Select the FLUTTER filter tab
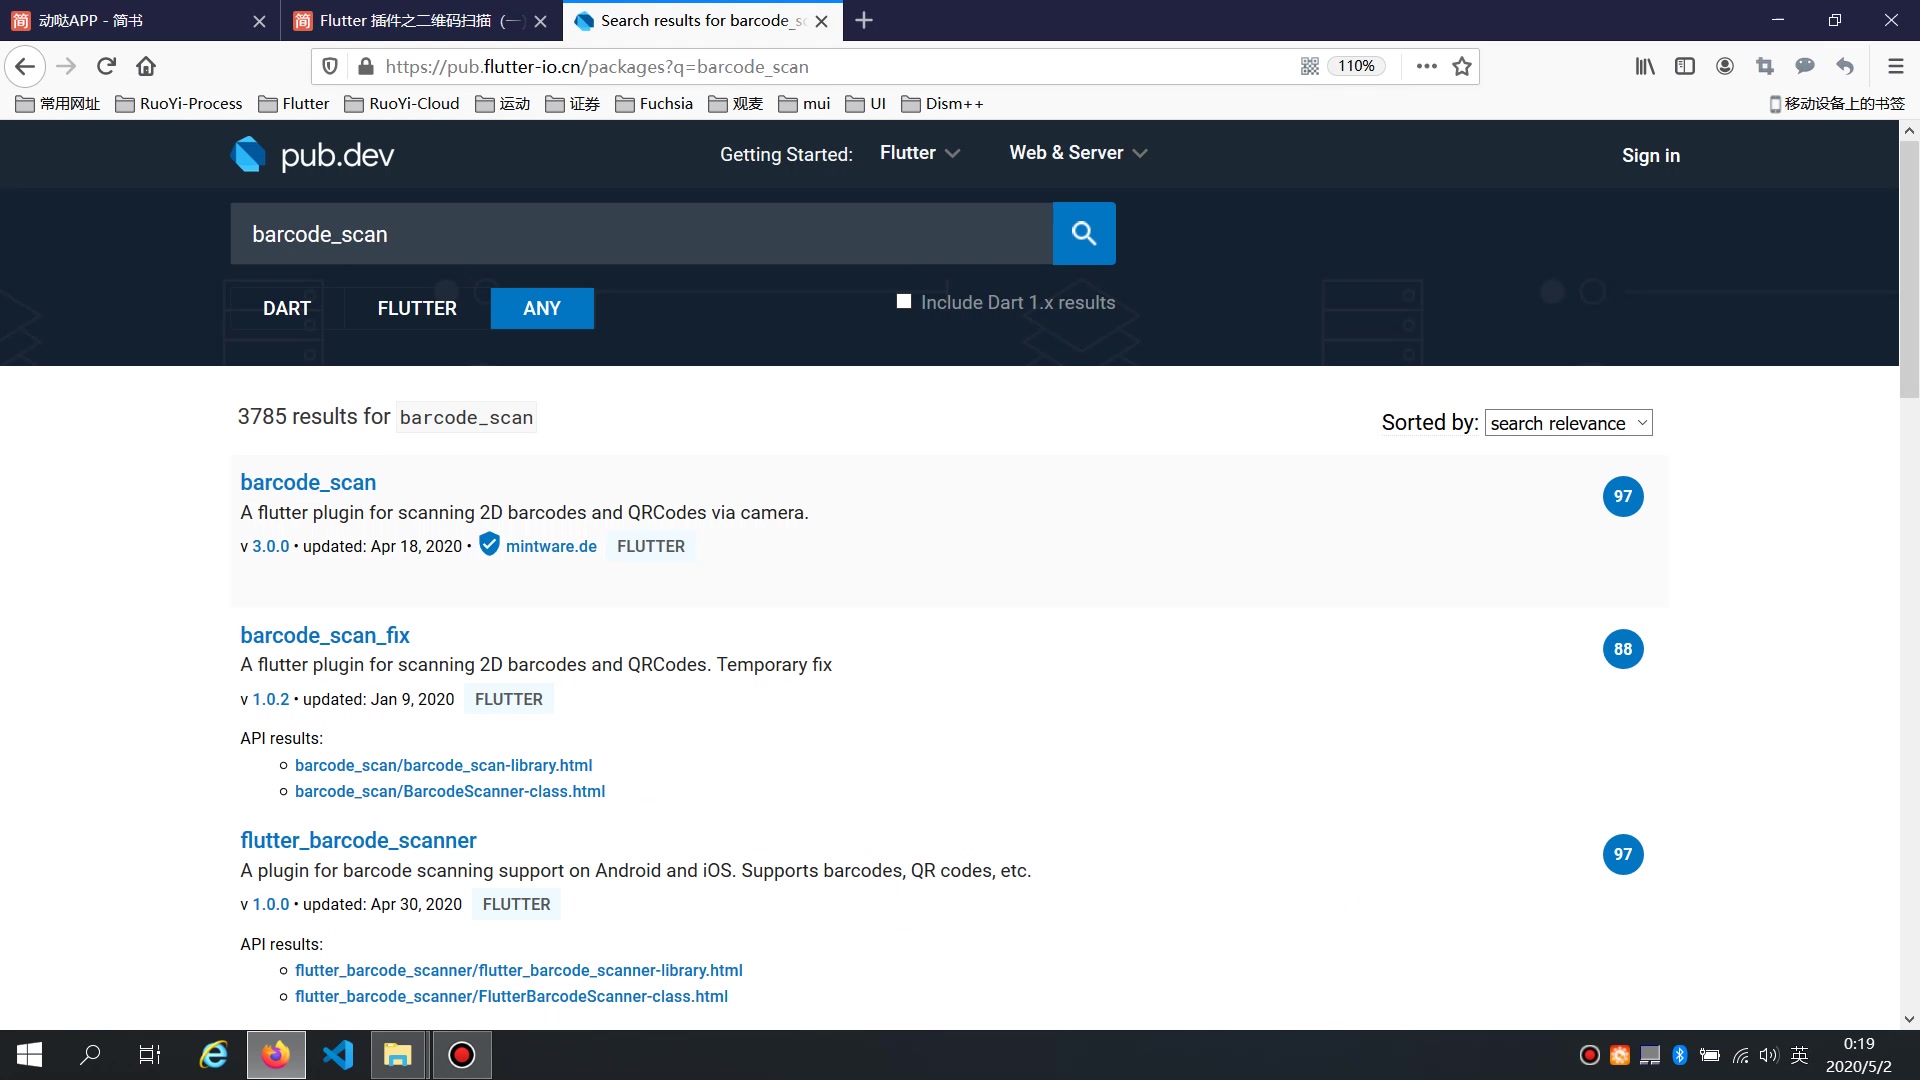Viewport: 1920px width, 1080px height. pyautogui.click(x=417, y=308)
